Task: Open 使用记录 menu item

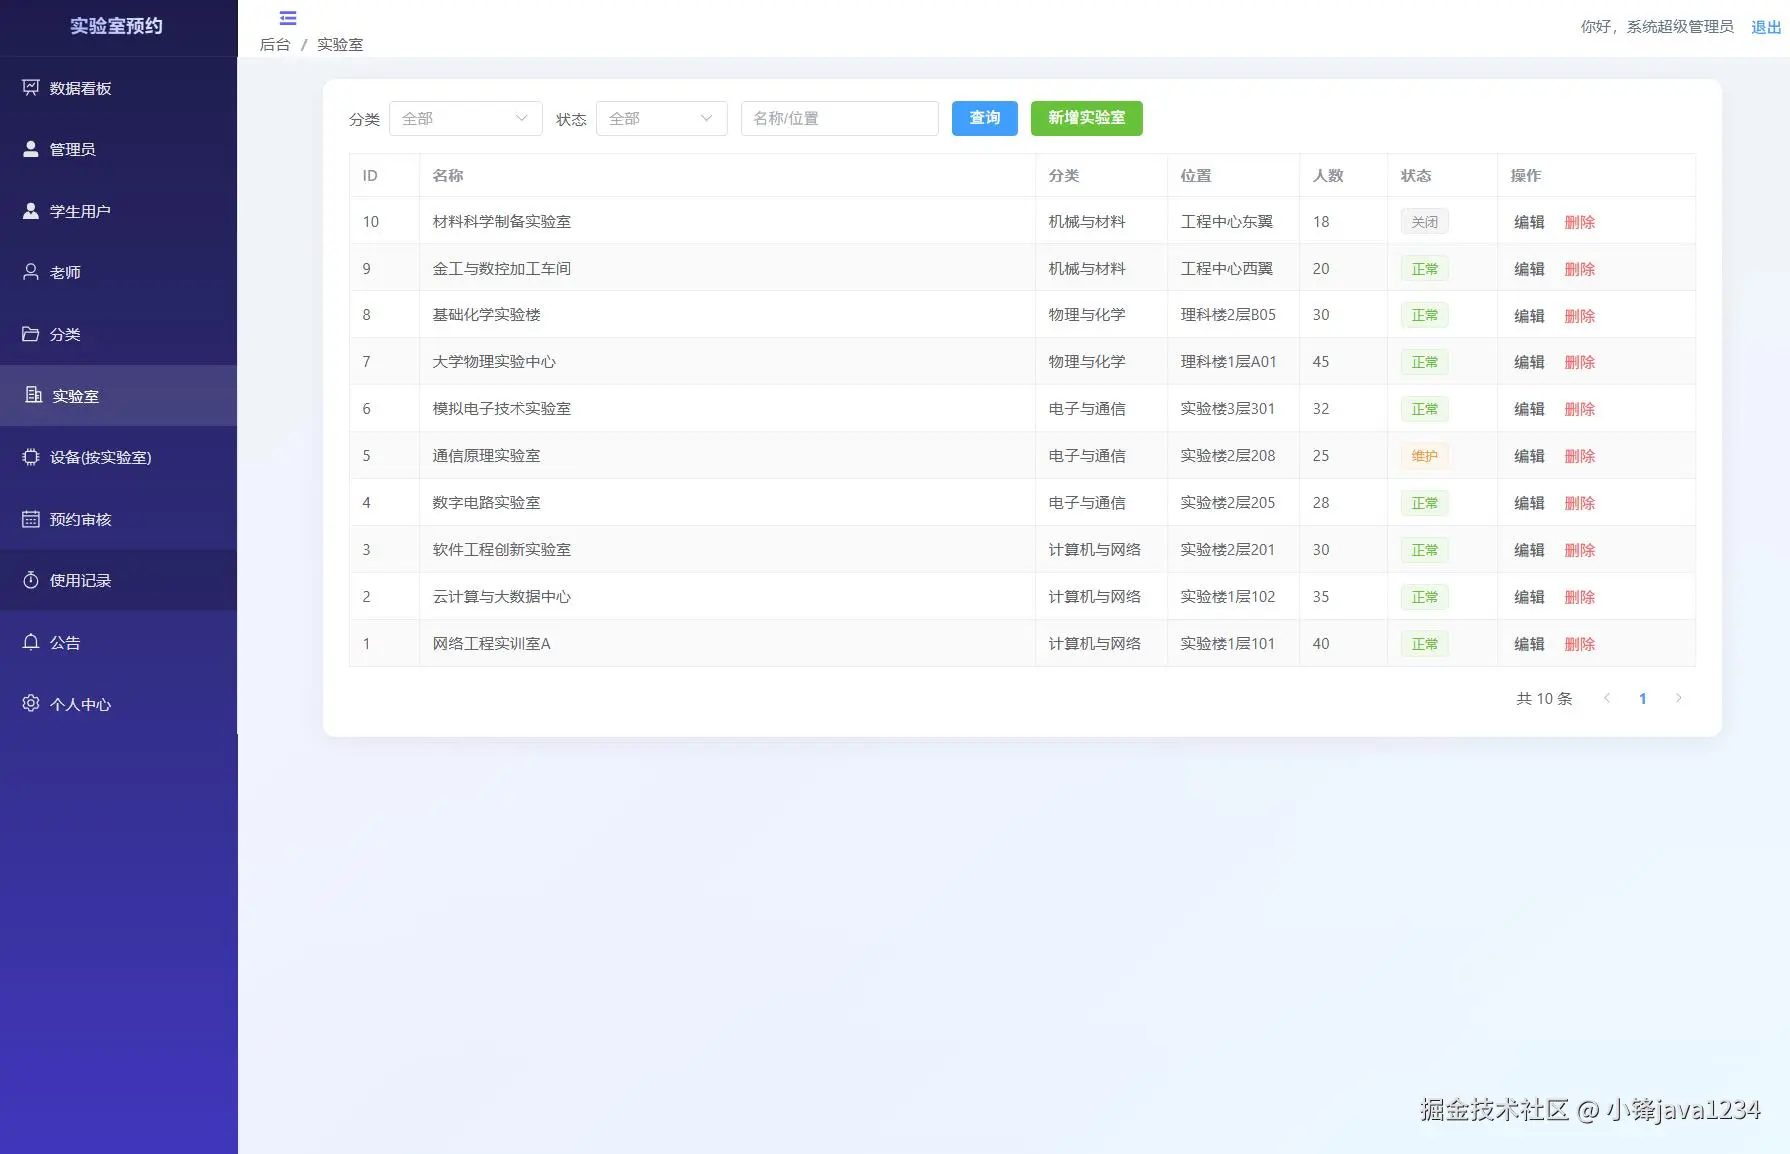Action: [x=118, y=580]
